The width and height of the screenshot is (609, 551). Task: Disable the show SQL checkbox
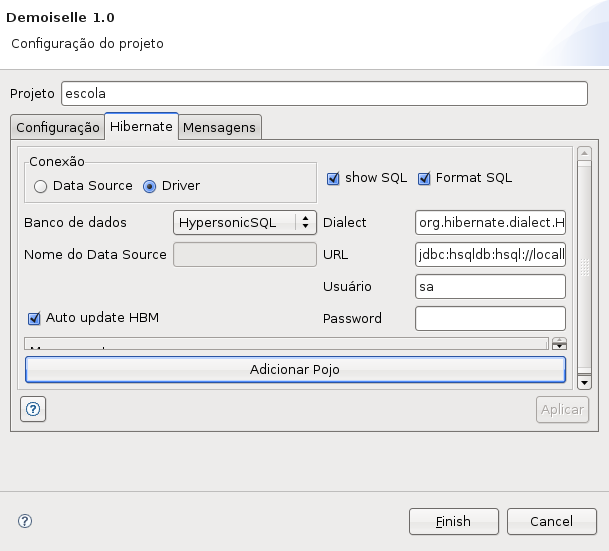pyautogui.click(x=334, y=178)
